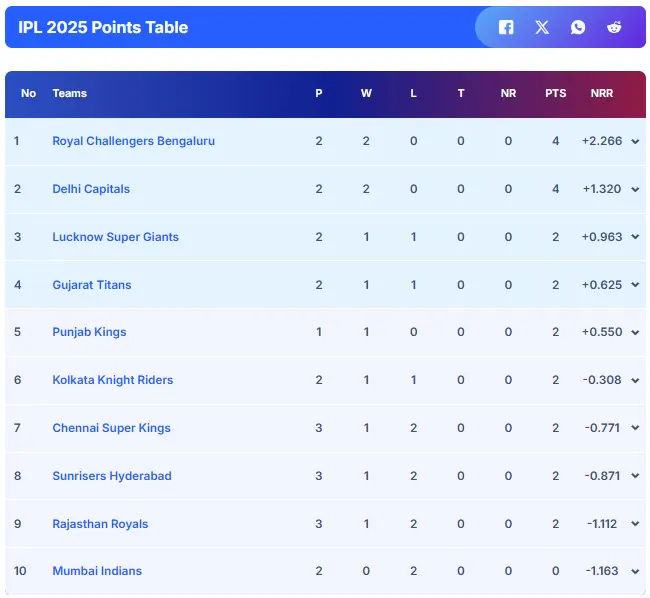Expand Punjab Kings row chevron

(635, 333)
